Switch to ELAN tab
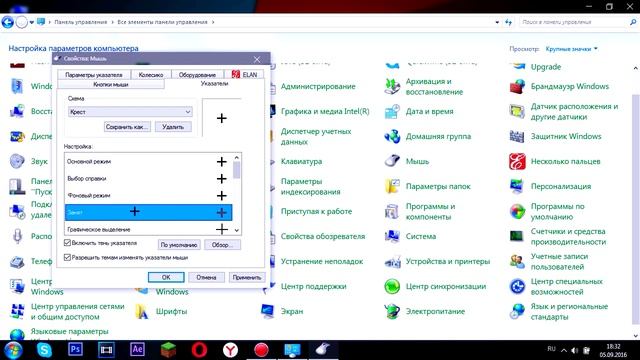Viewport: 640px width, 360px height. click(244, 75)
